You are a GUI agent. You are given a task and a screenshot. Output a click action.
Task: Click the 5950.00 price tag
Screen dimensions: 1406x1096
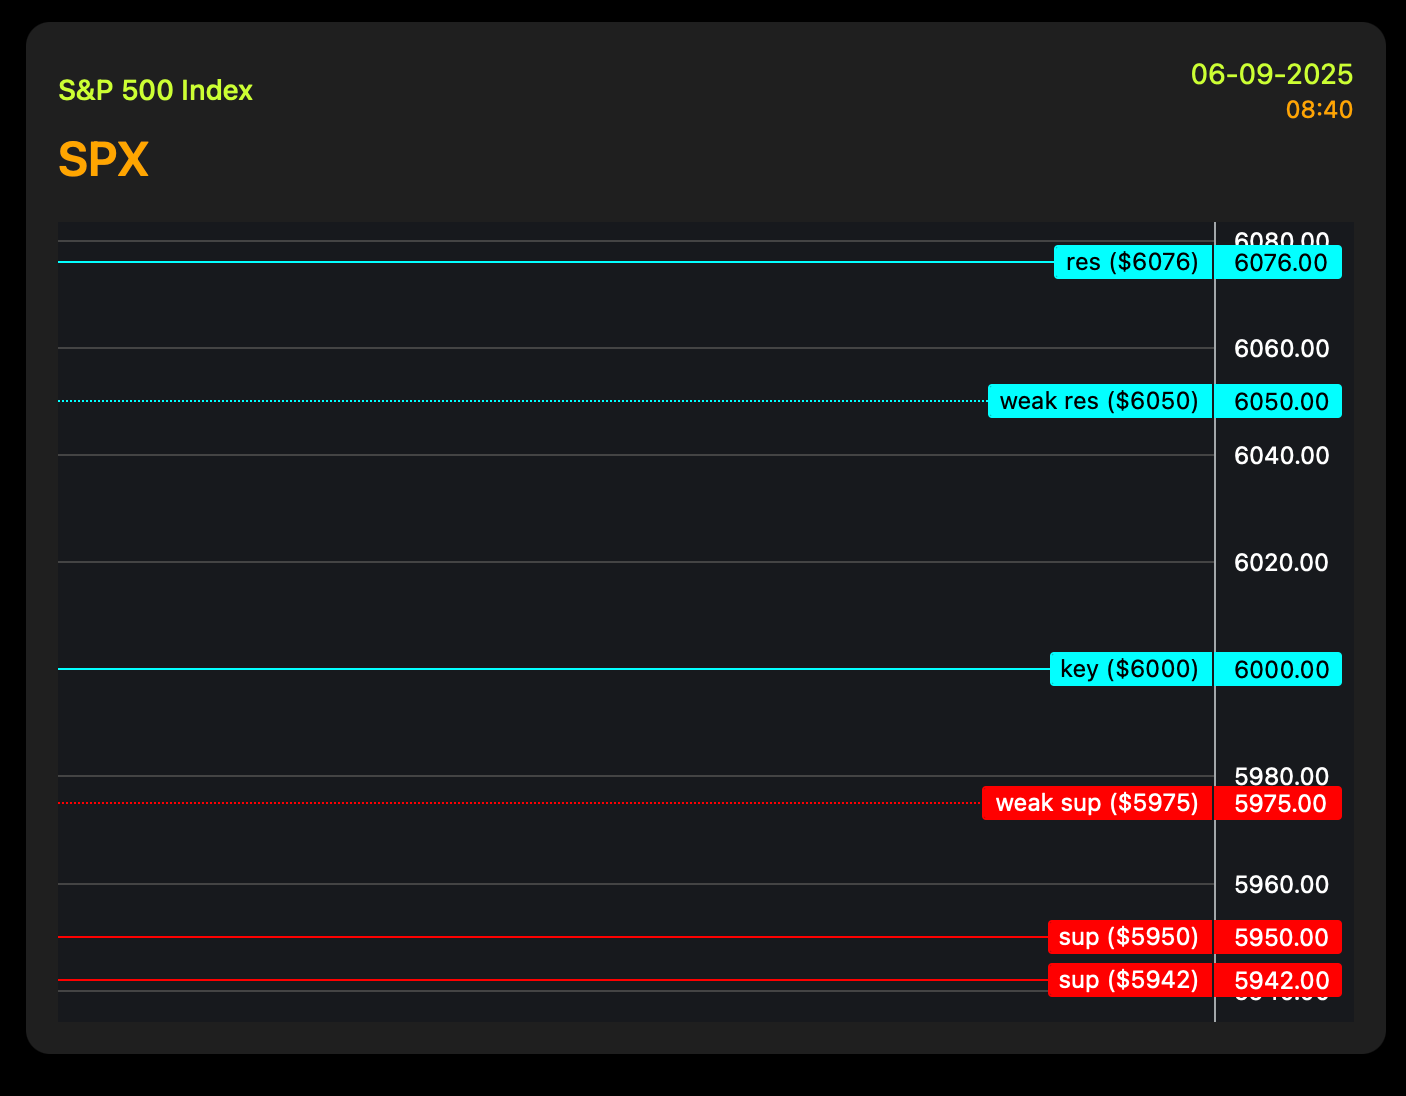click(1278, 937)
